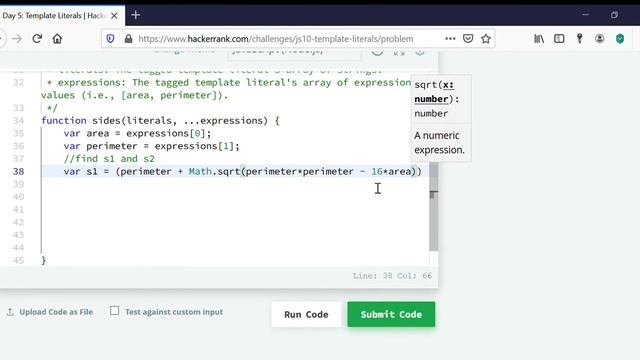Toggle the browser sidebar
640x360 pixels.
click(559, 39)
